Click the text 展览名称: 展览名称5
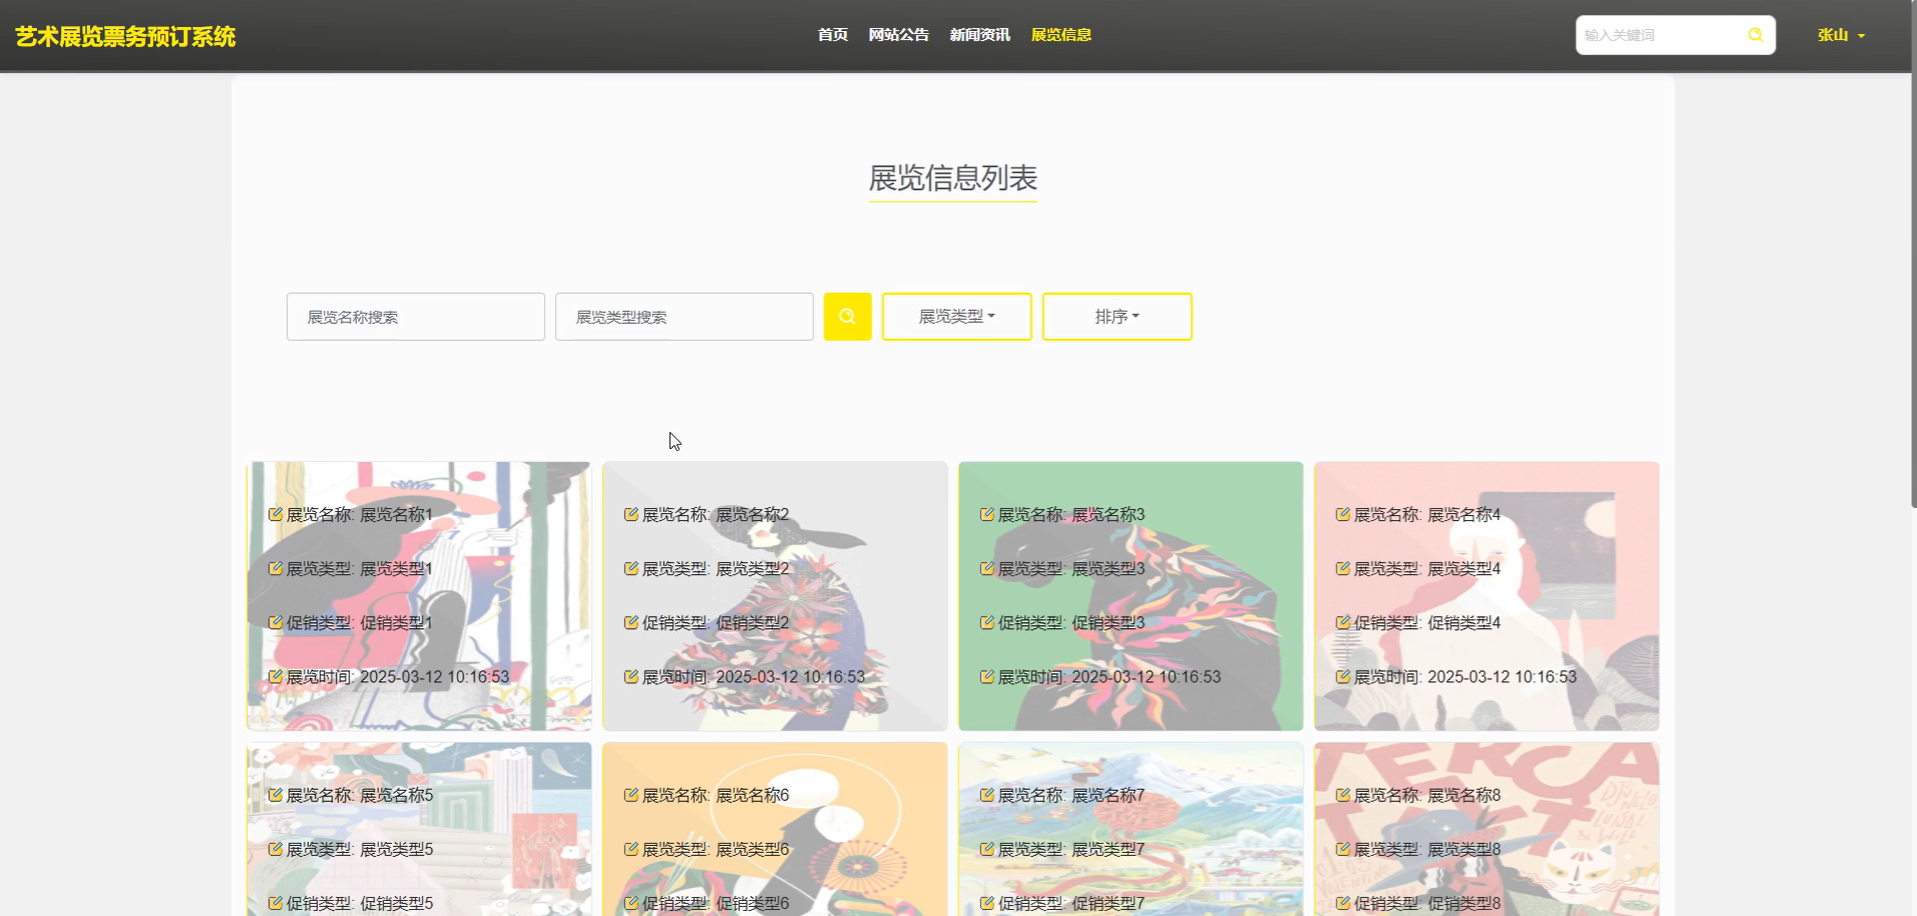This screenshot has width=1917, height=916. 360,795
